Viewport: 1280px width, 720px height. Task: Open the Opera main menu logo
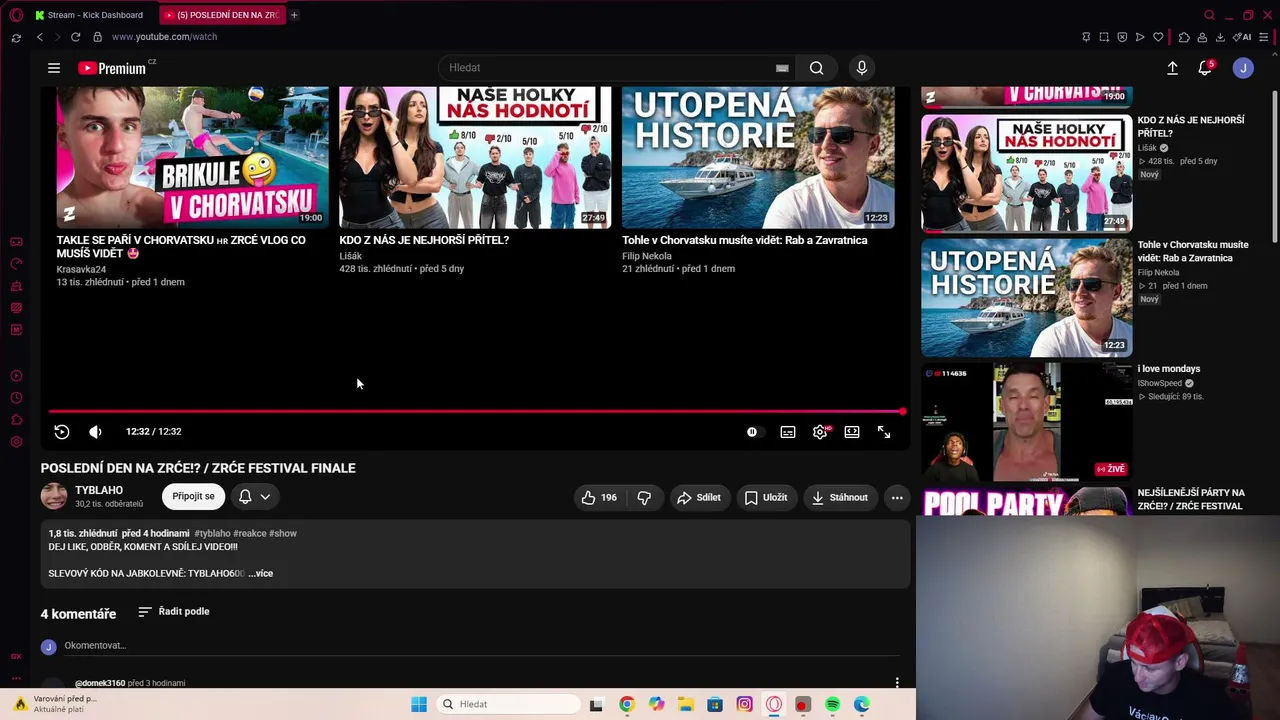tap(15, 15)
